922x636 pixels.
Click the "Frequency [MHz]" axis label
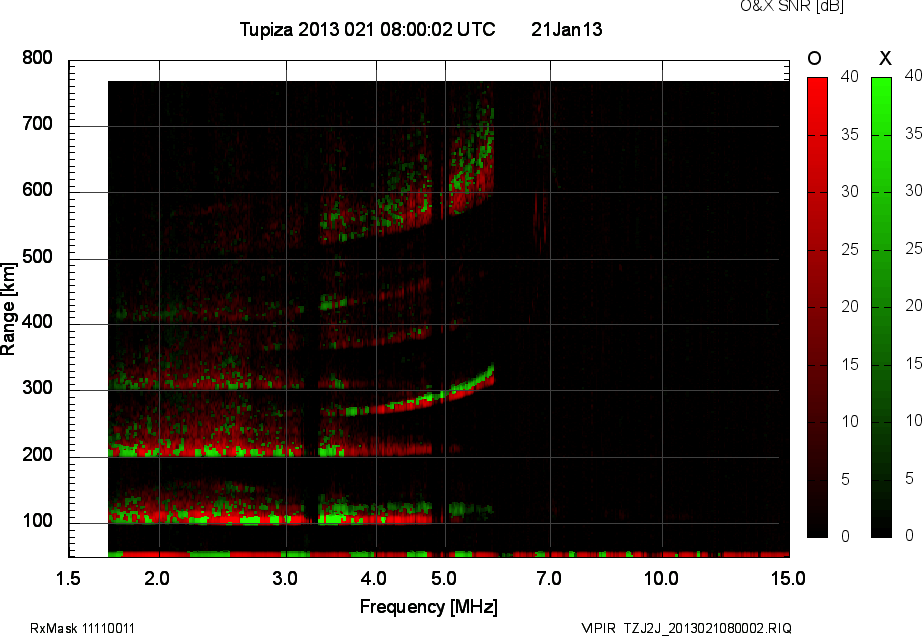click(428, 606)
